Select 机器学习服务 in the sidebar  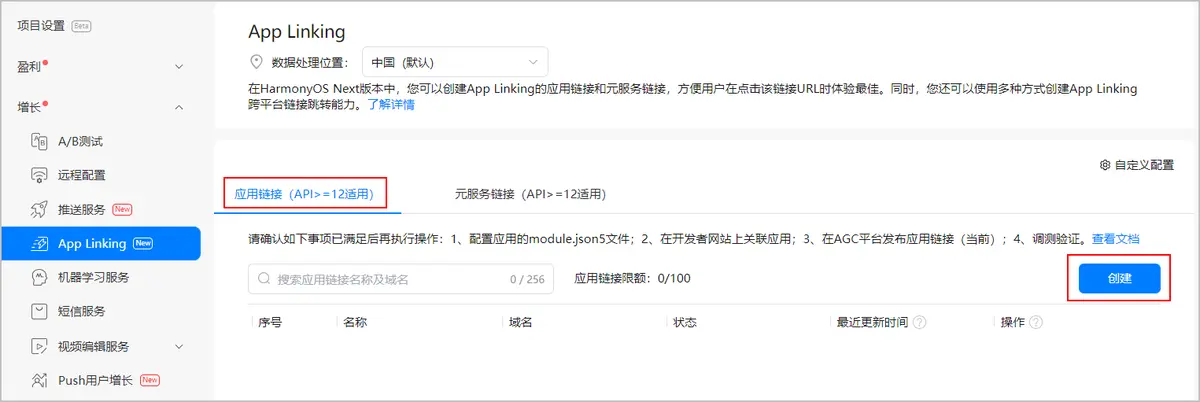[x=94, y=277]
